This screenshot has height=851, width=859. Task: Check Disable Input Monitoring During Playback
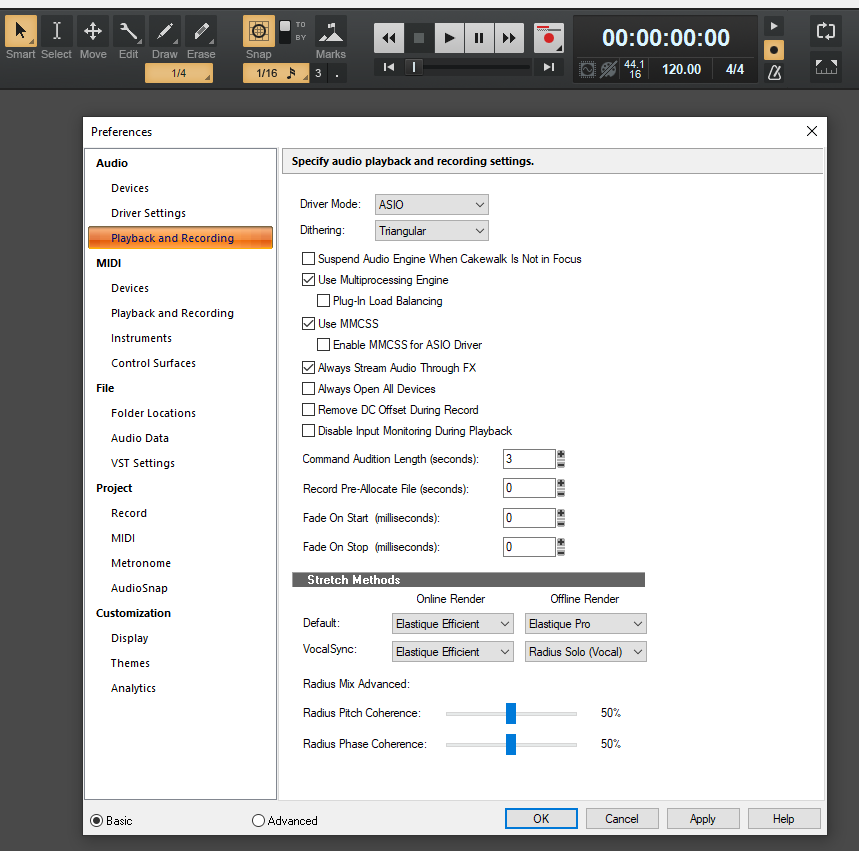(x=308, y=431)
